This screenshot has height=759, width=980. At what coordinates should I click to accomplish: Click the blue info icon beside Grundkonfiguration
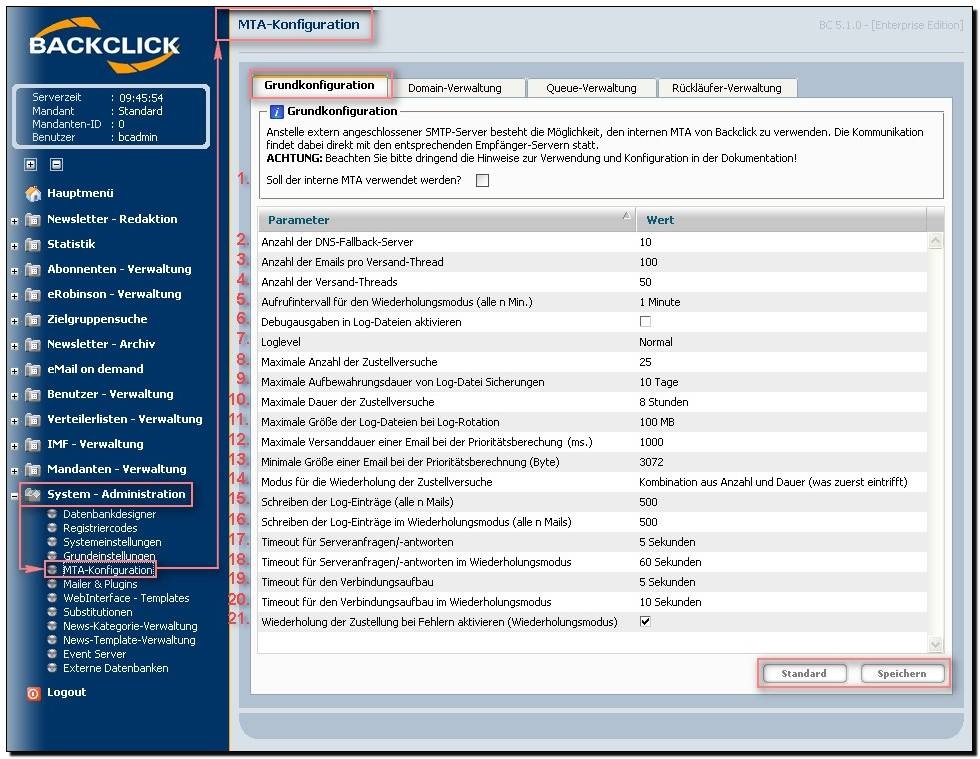pyautogui.click(x=276, y=112)
